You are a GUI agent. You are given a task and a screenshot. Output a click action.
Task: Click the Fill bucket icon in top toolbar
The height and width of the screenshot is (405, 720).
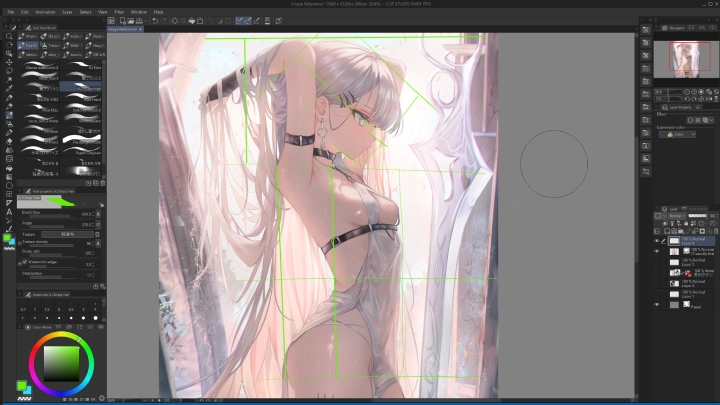(191, 21)
